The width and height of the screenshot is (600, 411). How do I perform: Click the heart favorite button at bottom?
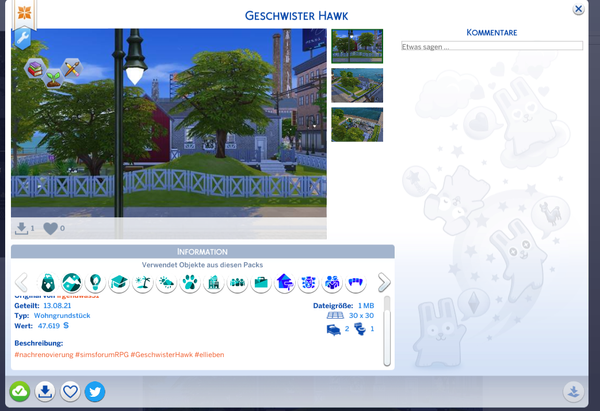click(70, 391)
